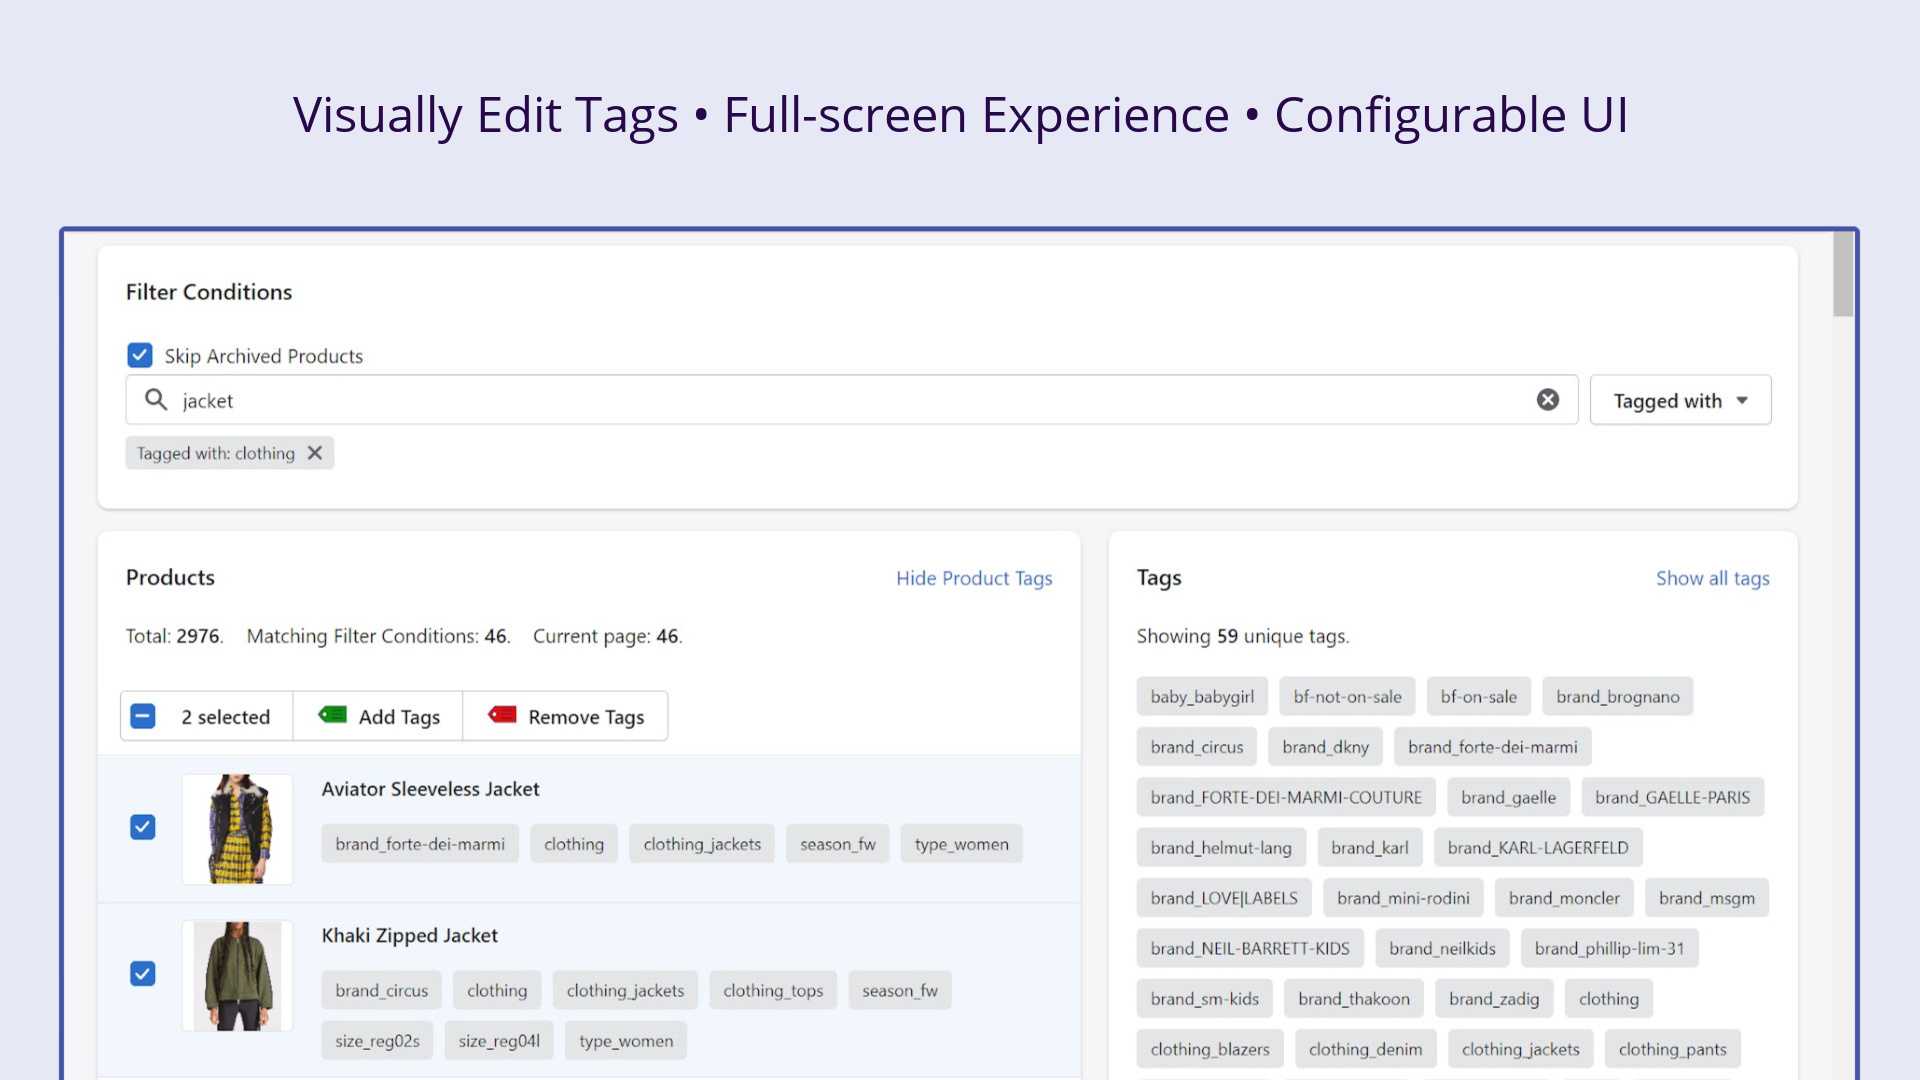Clear the jacket search text
The height and width of the screenshot is (1080, 1920).
point(1547,400)
